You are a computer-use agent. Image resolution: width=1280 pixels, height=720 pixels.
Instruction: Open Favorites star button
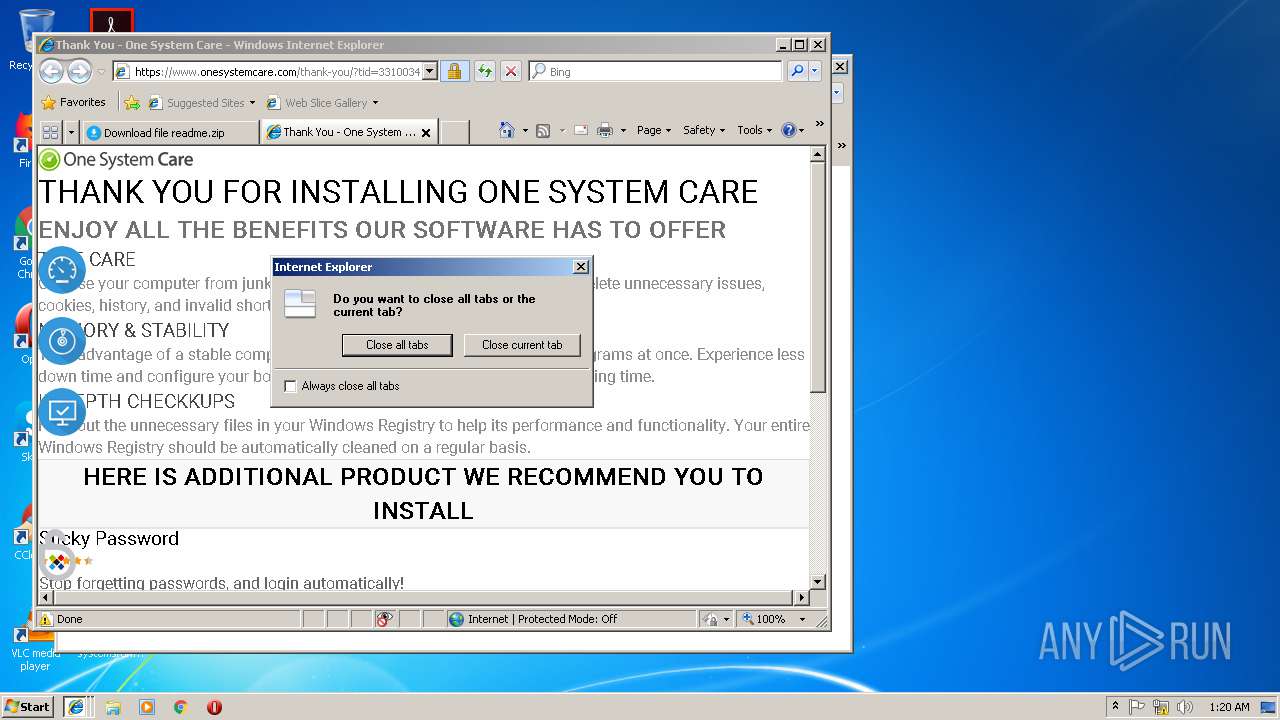click(x=73, y=102)
